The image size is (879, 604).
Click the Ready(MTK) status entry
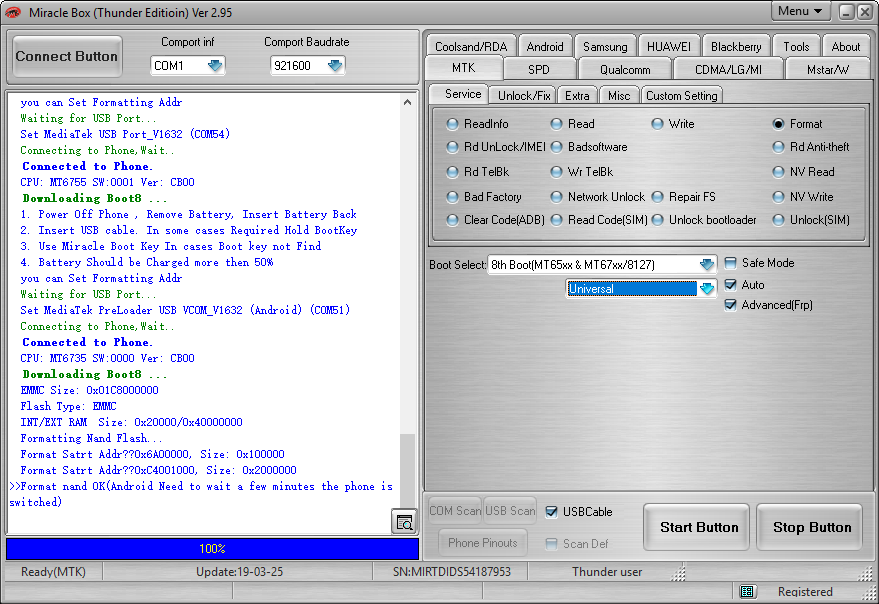click(x=53, y=571)
